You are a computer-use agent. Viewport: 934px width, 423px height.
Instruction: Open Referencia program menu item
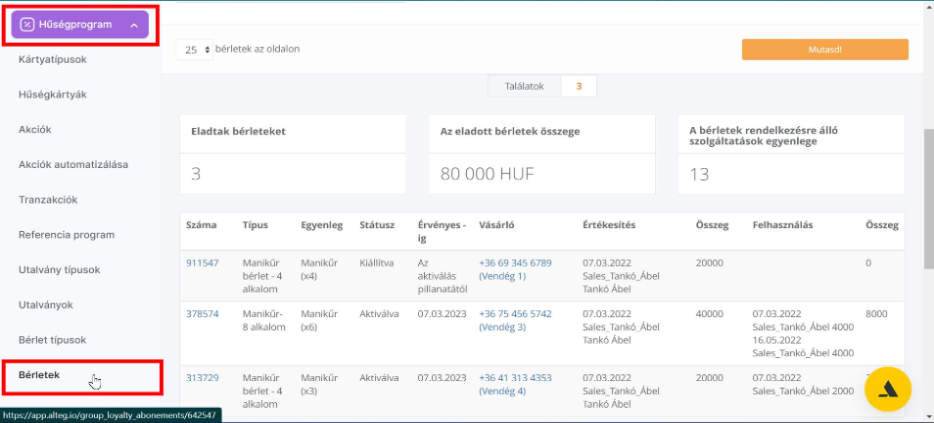(66, 235)
